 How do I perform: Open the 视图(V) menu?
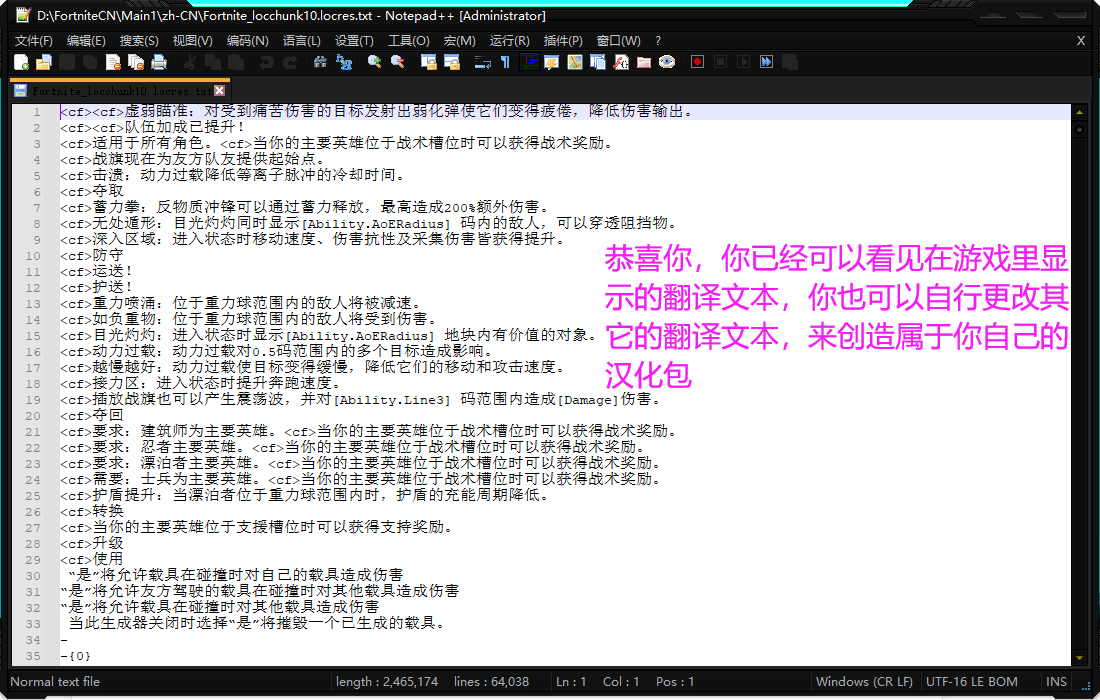193,41
